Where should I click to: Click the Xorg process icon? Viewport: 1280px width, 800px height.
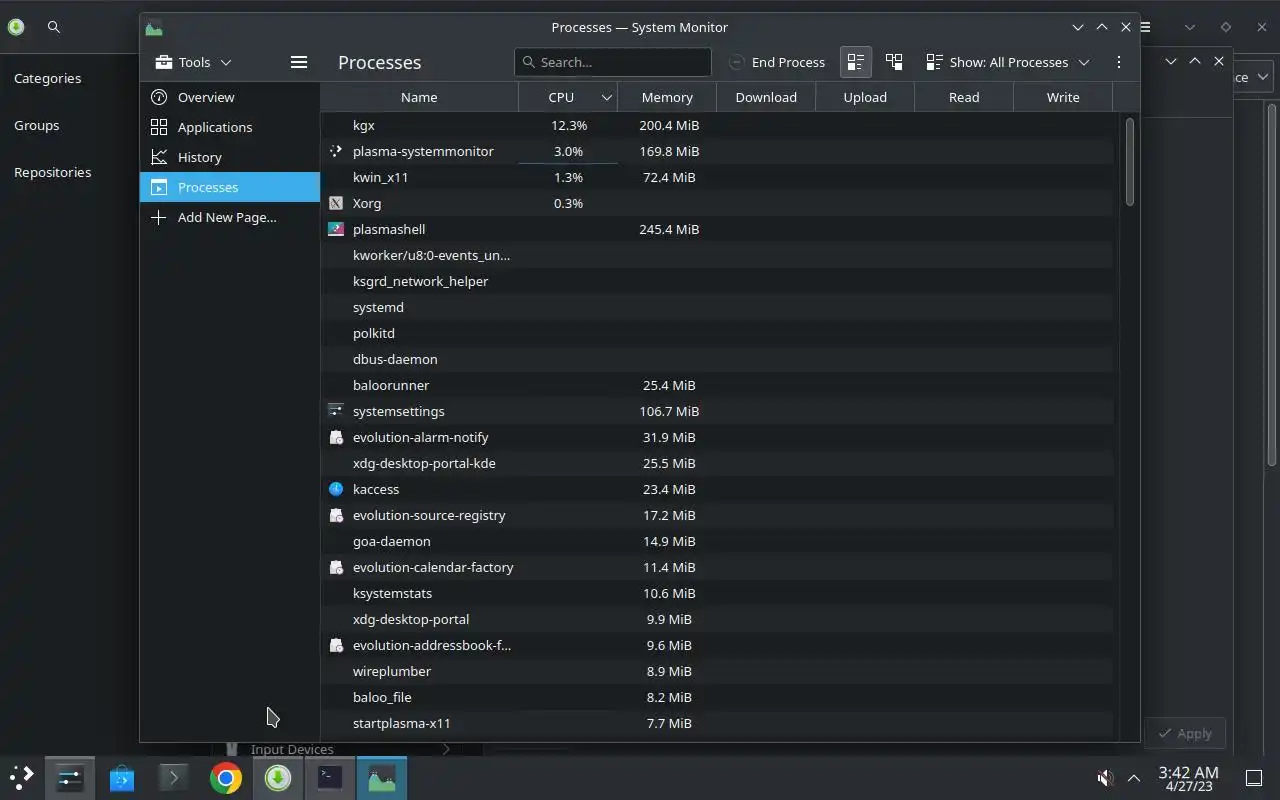click(336, 203)
